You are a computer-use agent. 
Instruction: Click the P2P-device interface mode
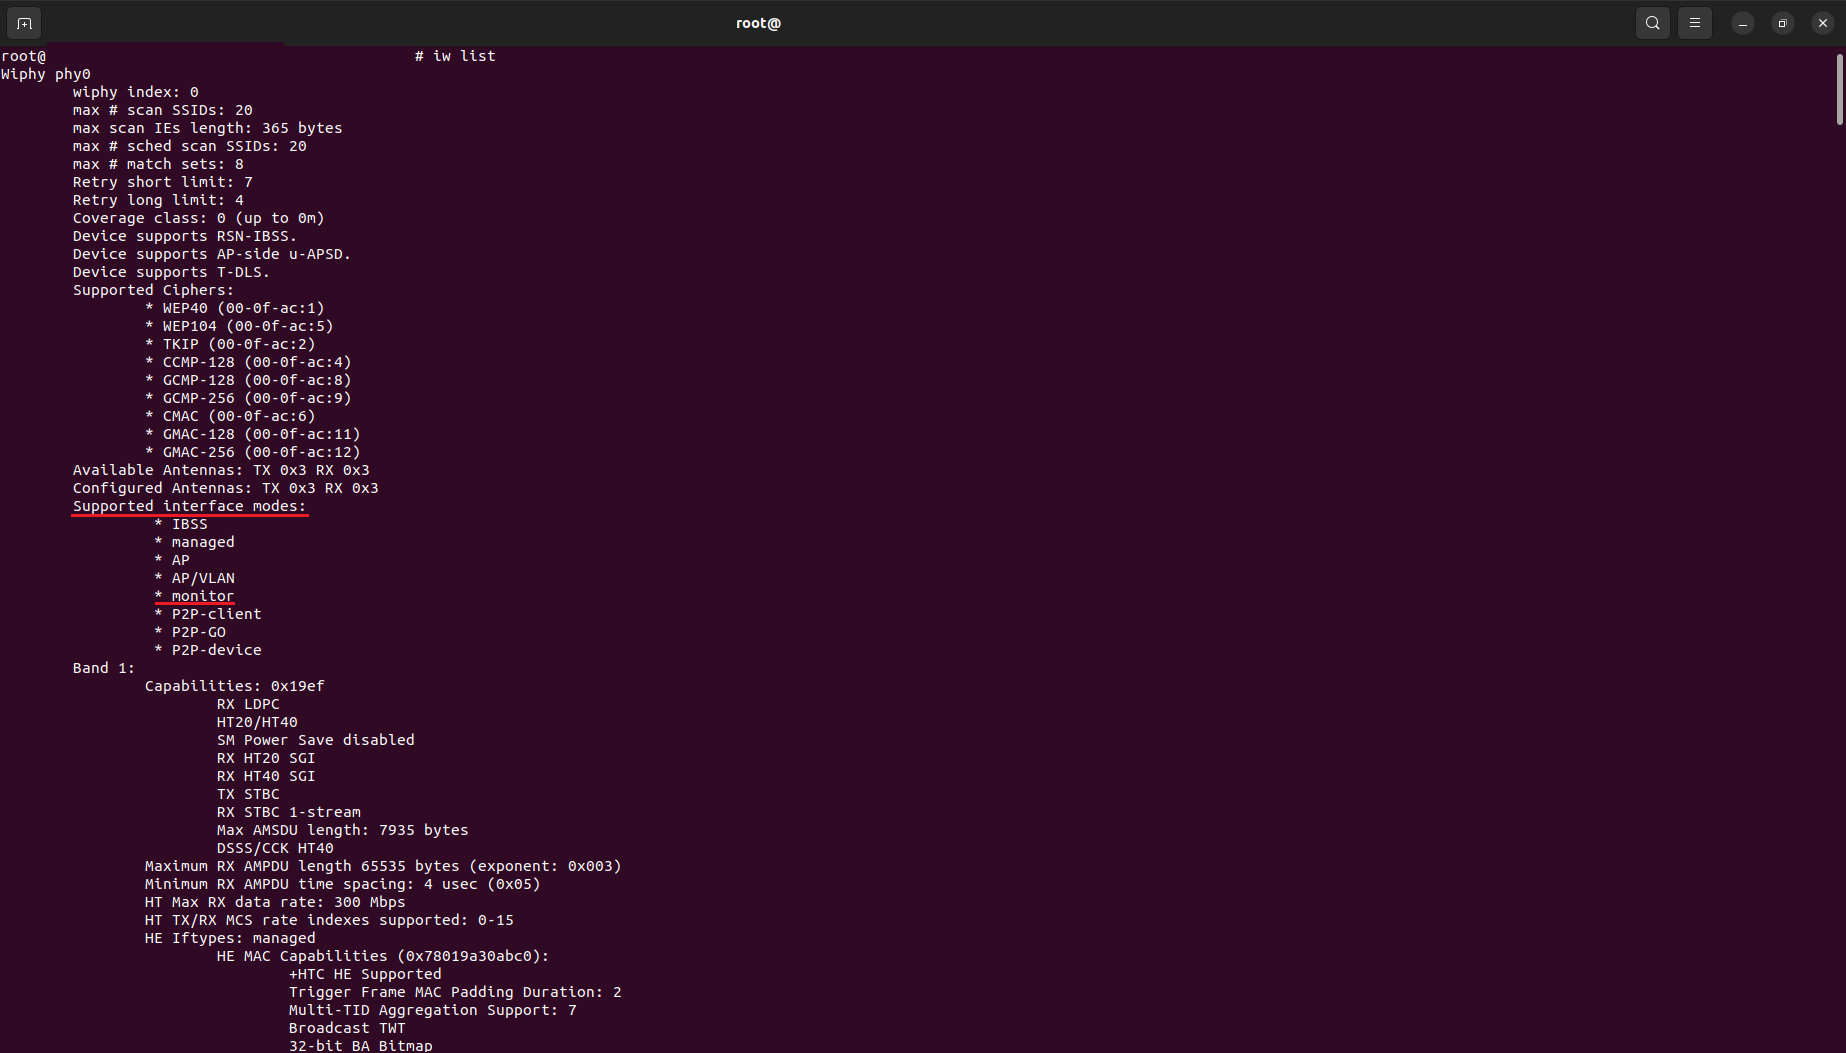pos(208,650)
